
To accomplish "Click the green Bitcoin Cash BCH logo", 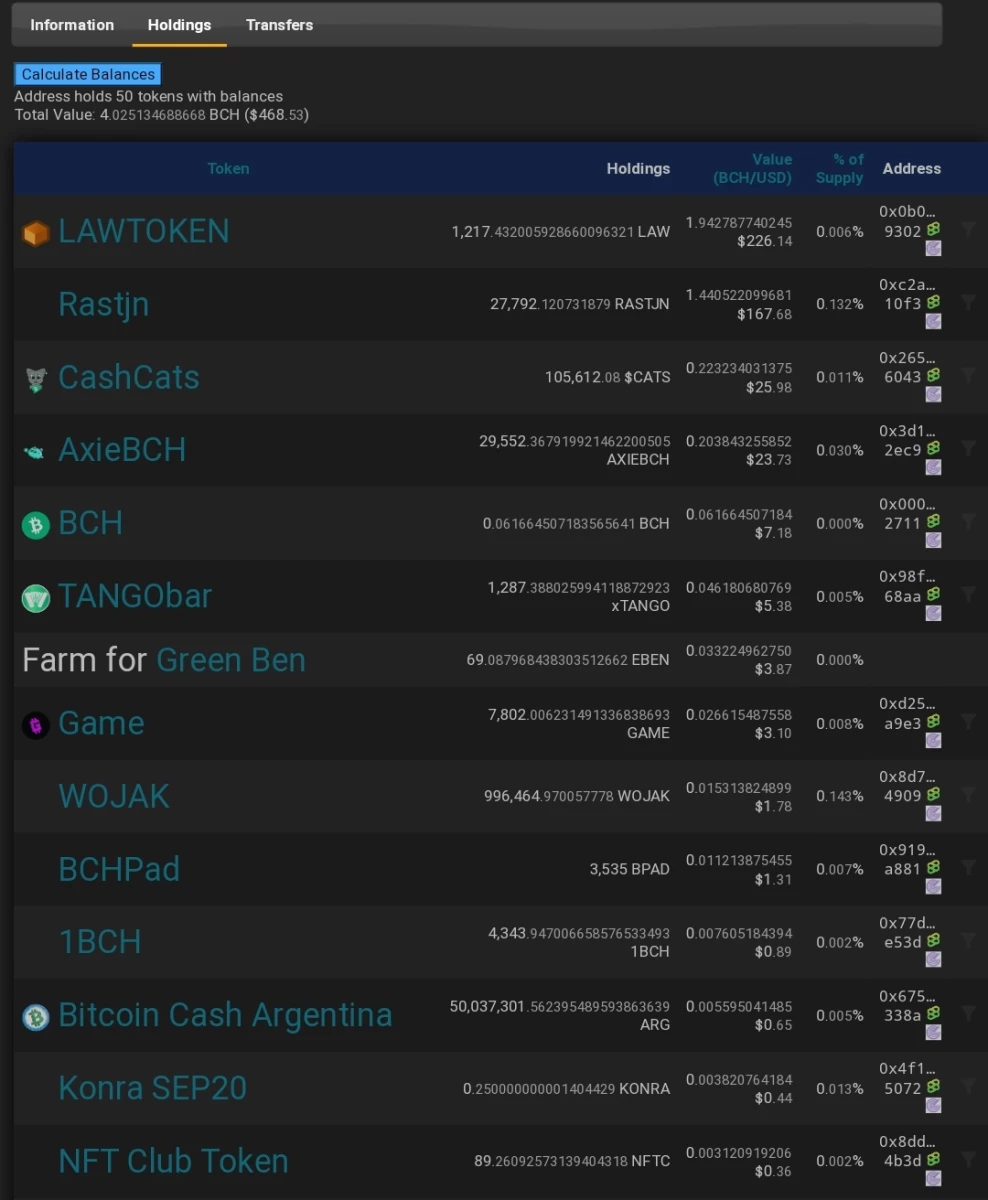I will 36,524.
